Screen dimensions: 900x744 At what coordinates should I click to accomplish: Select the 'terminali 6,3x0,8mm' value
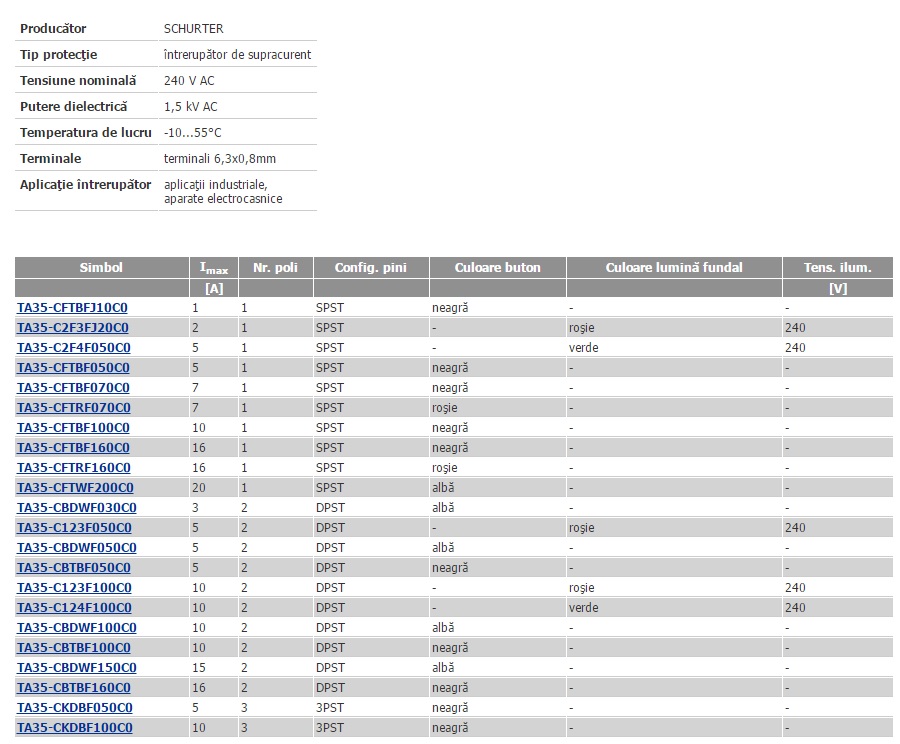(220, 159)
